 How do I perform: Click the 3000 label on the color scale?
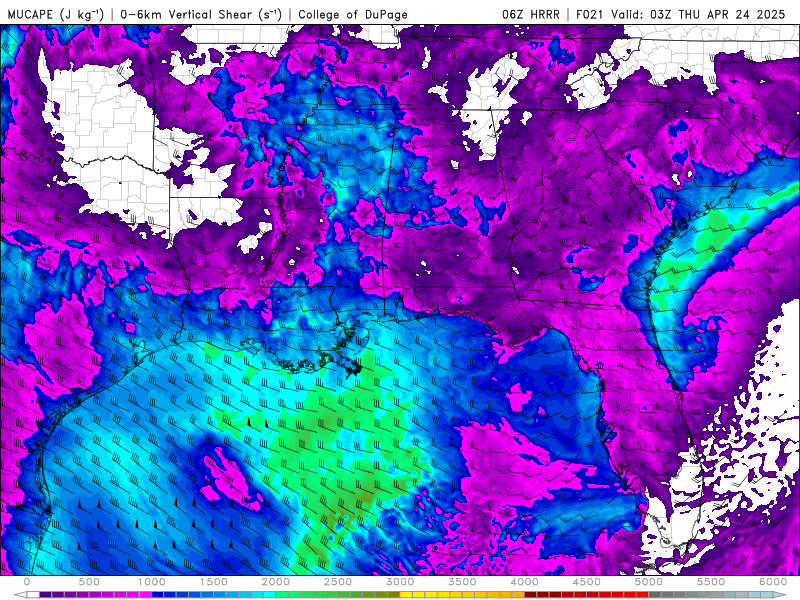[x=401, y=582]
